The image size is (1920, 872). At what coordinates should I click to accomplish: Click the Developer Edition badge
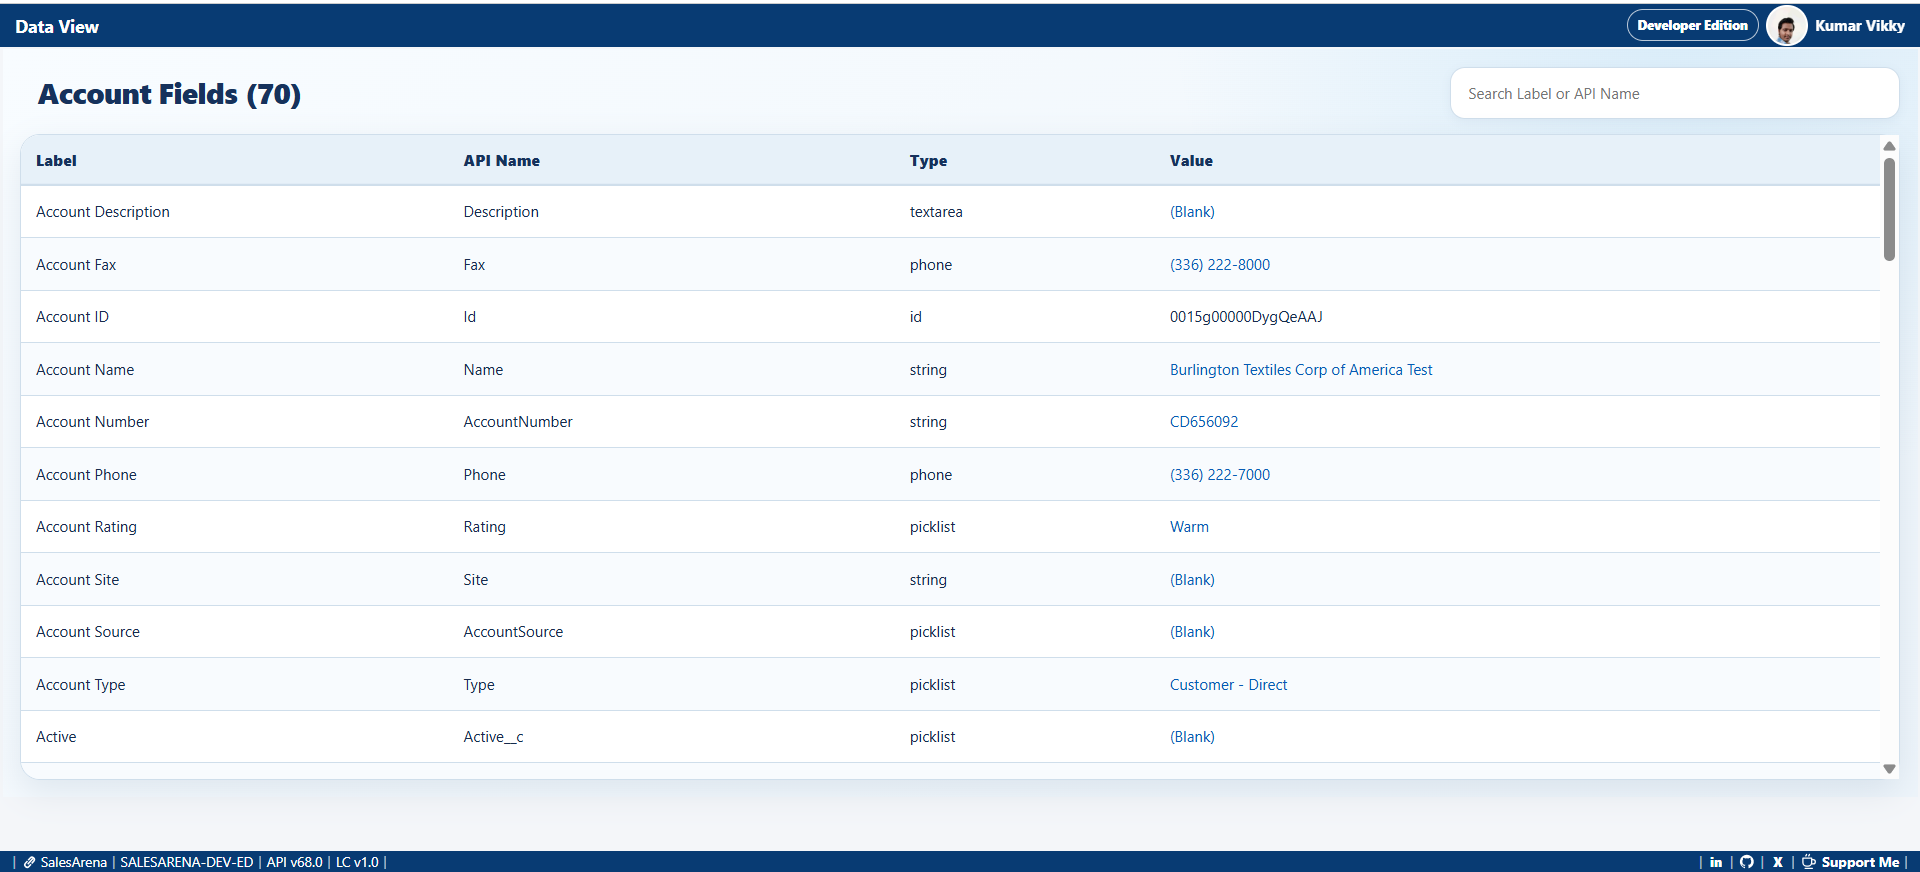pos(1692,26)
